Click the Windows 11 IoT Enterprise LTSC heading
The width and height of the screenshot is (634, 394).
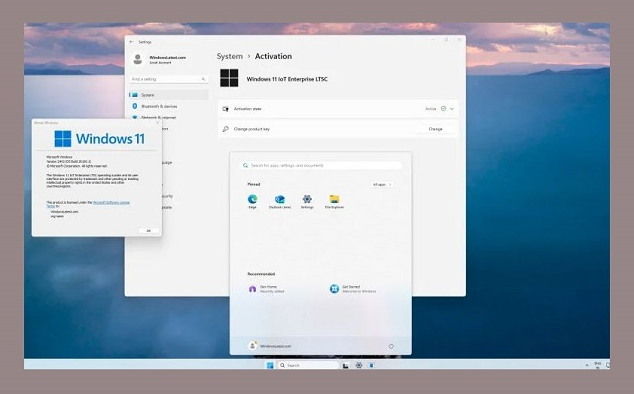tap(287, 79)
